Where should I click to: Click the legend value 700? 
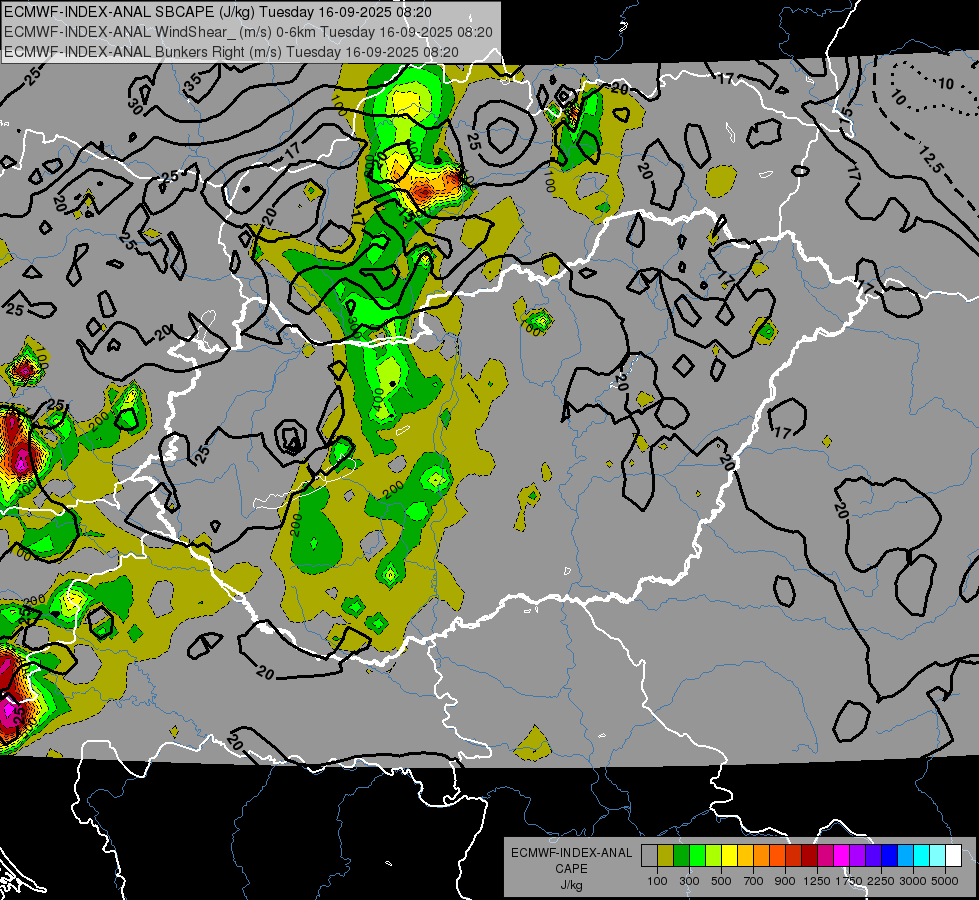point(754,881)
